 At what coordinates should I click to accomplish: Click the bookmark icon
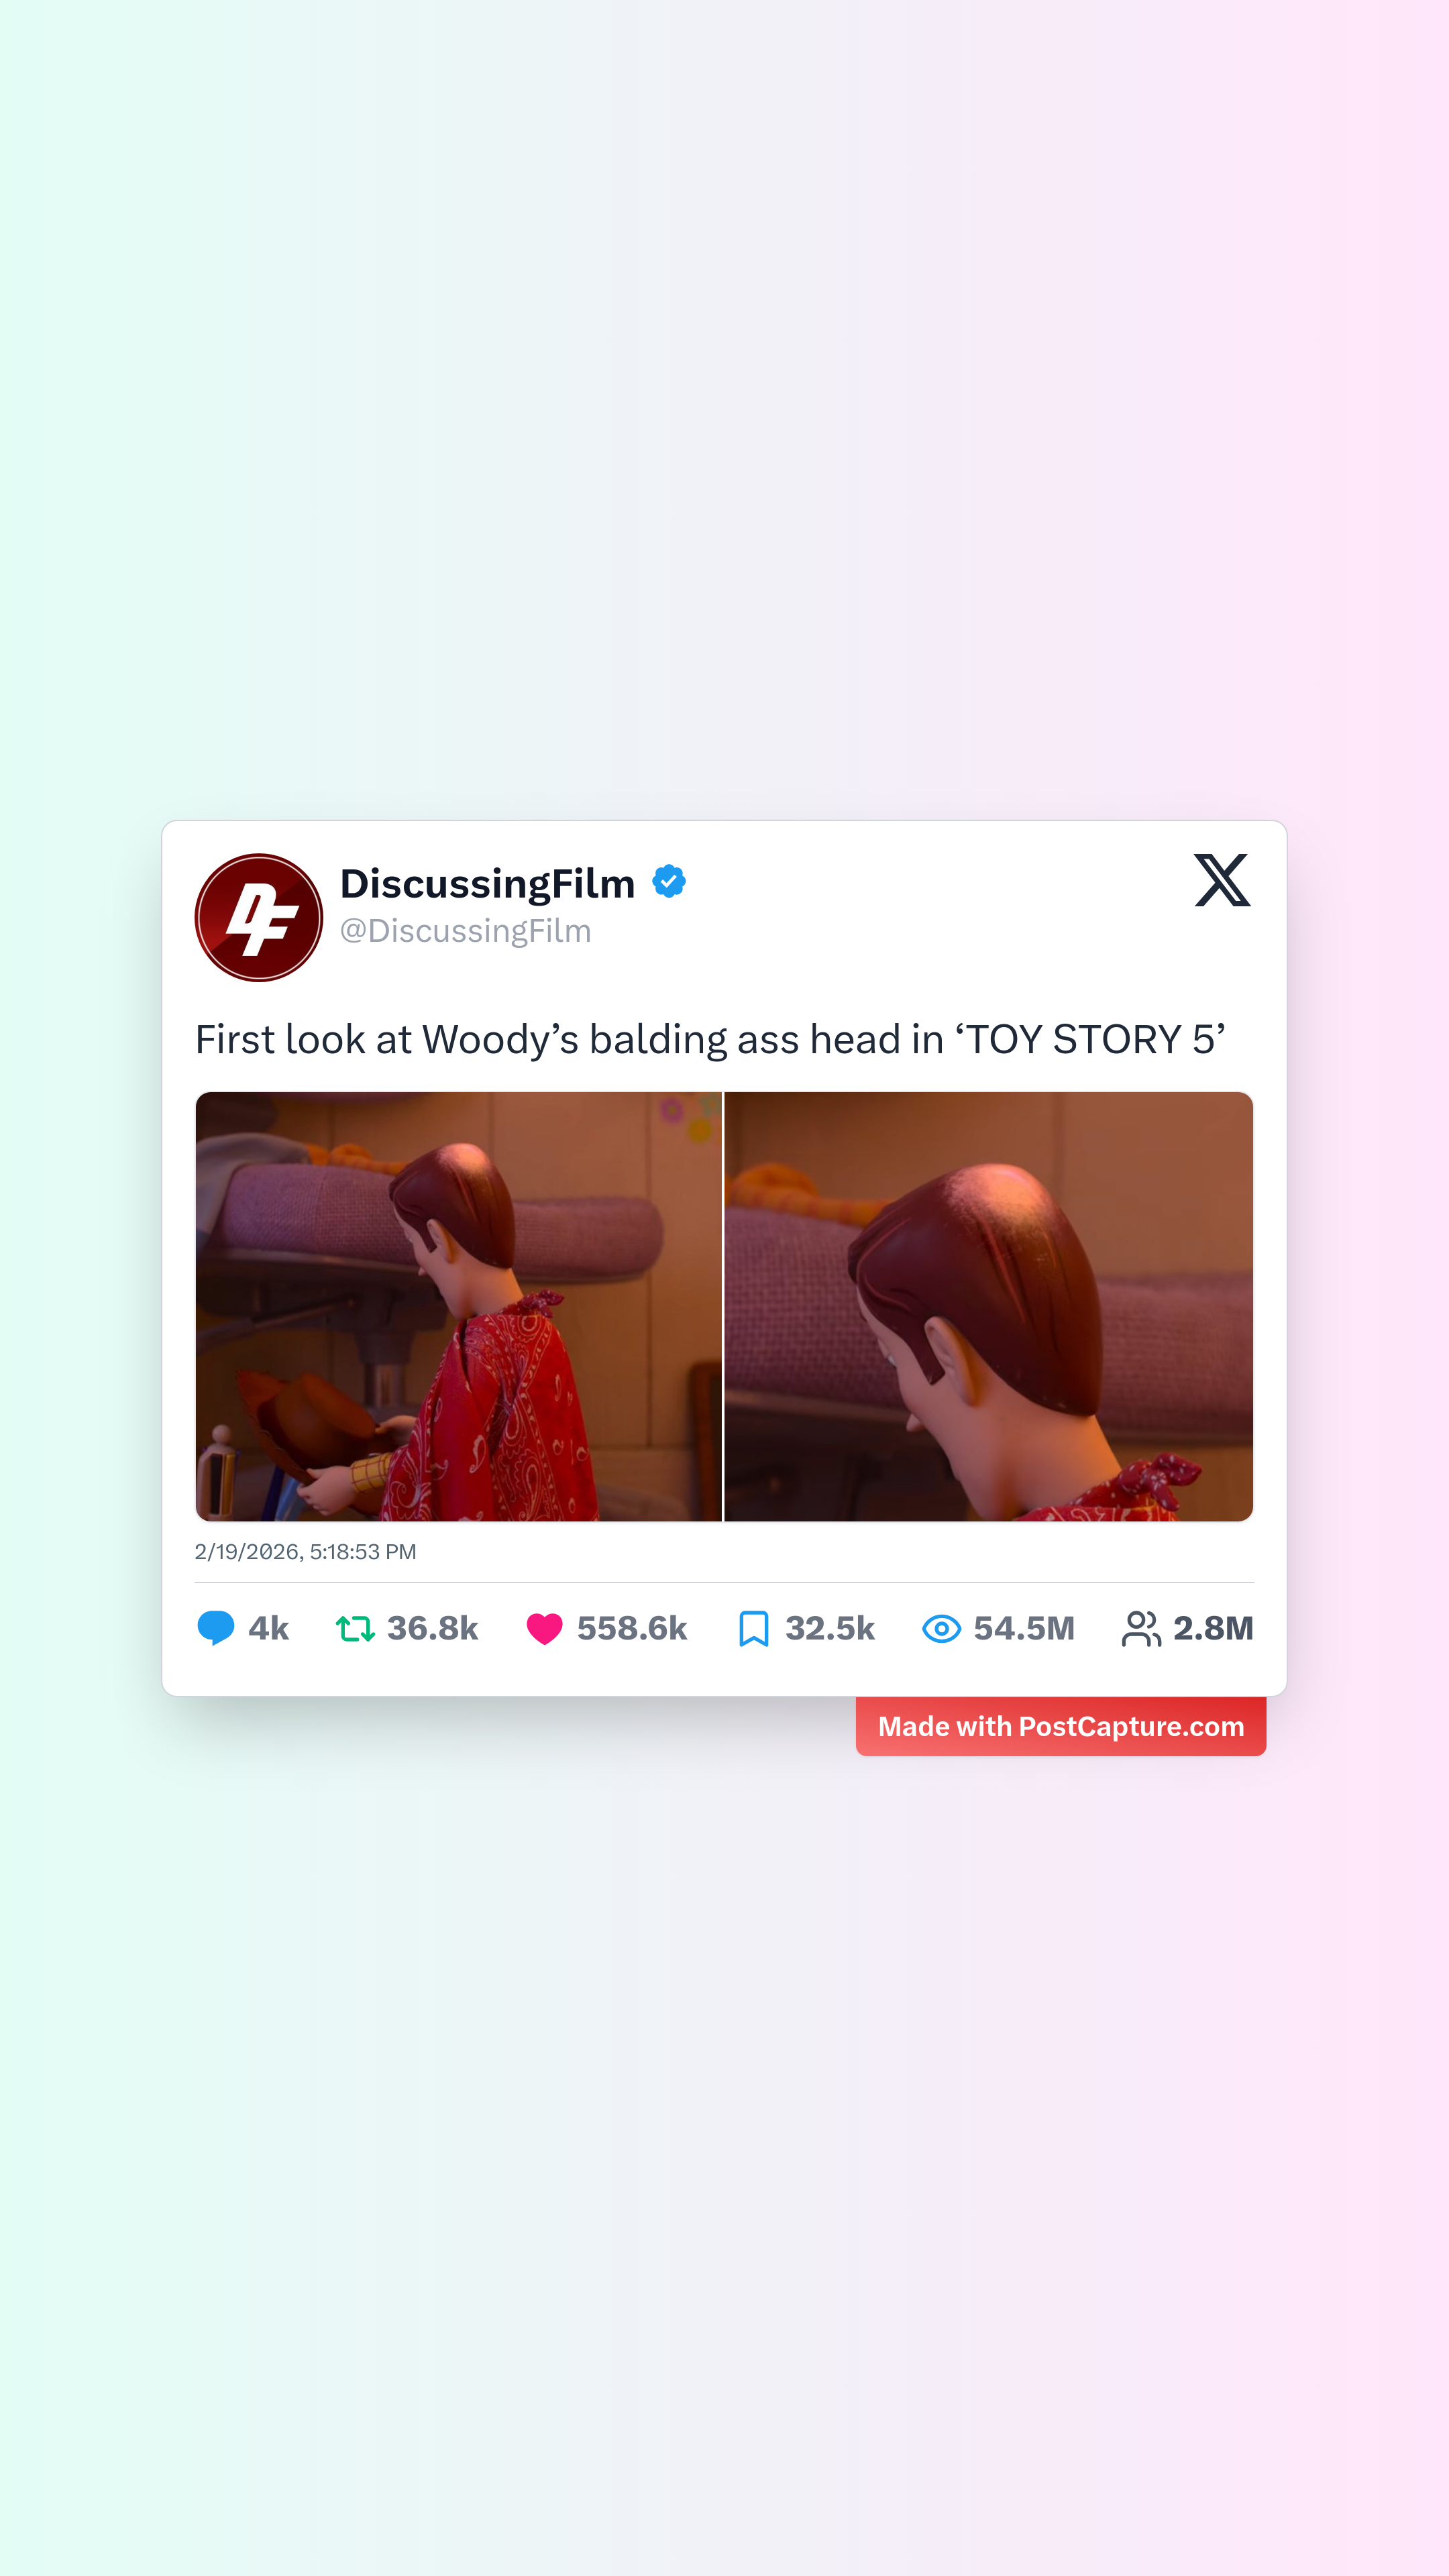pos(754,1629)
